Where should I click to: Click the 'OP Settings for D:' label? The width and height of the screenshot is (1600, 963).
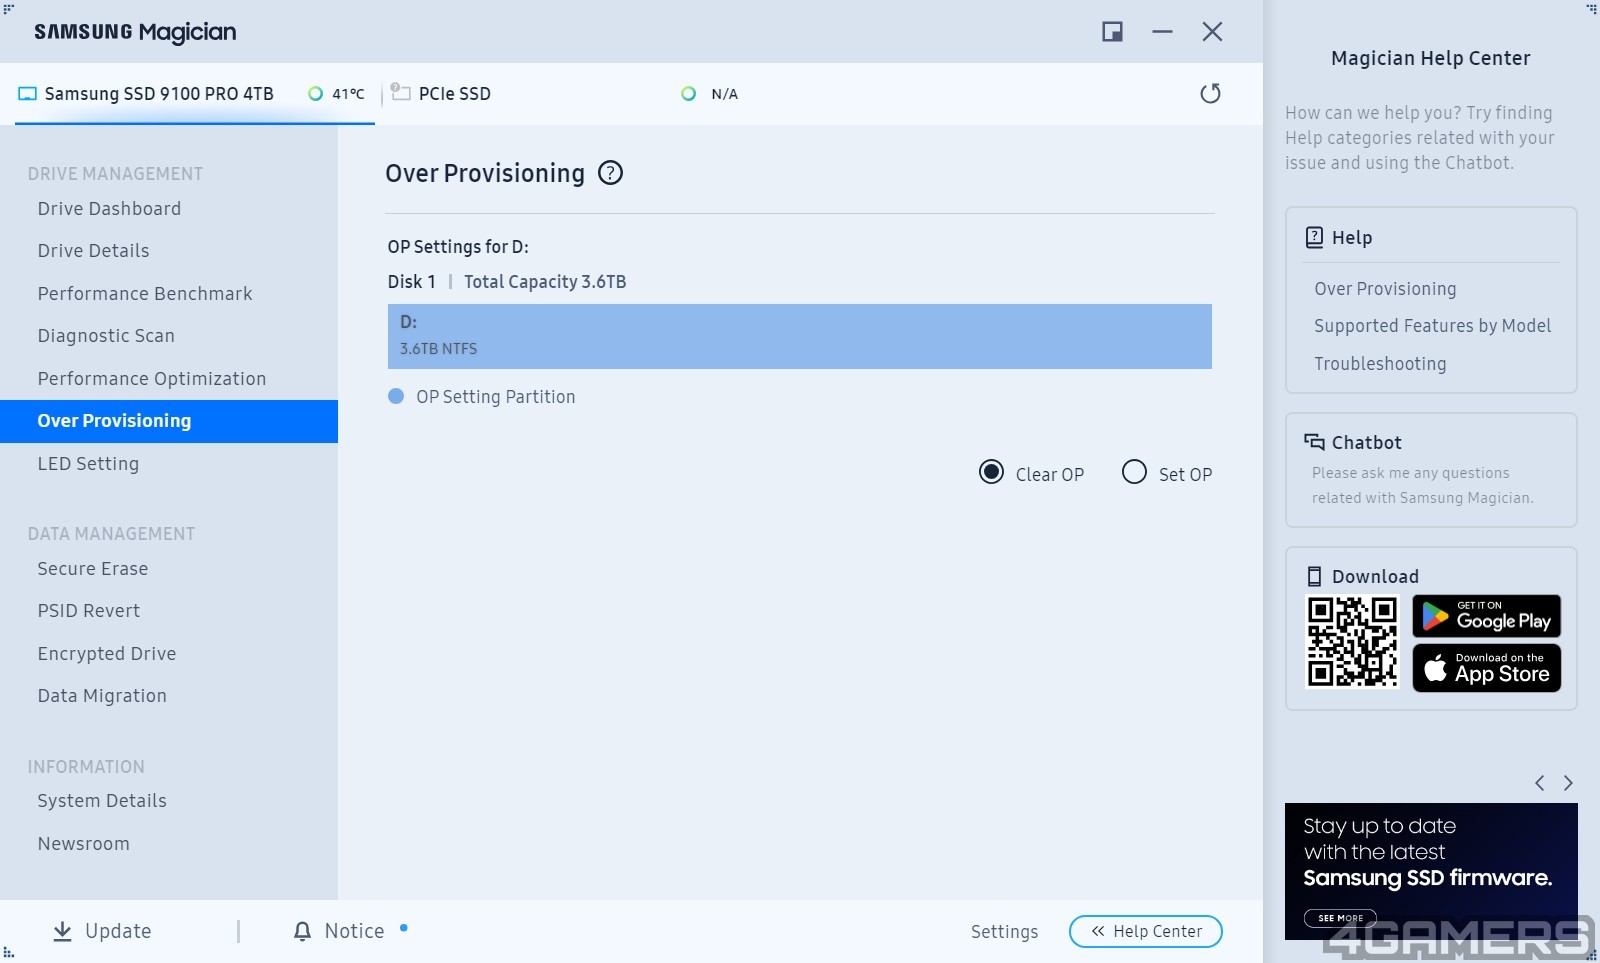(x=458, y=247)
